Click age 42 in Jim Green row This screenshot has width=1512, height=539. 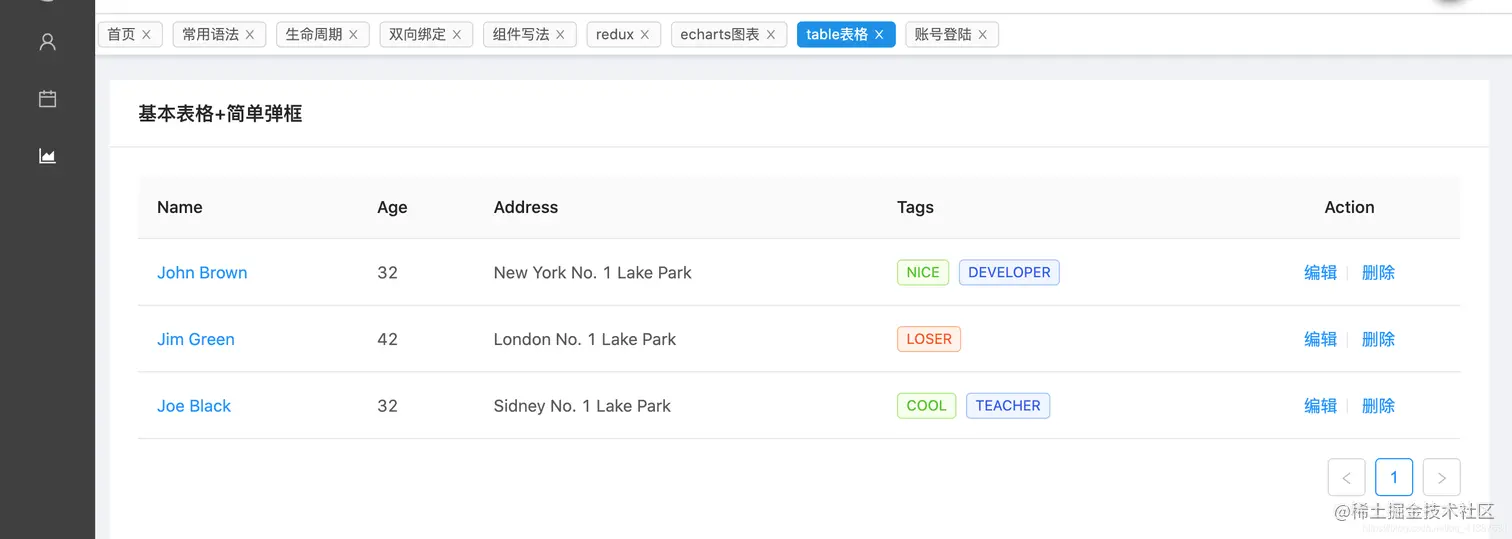387,339
